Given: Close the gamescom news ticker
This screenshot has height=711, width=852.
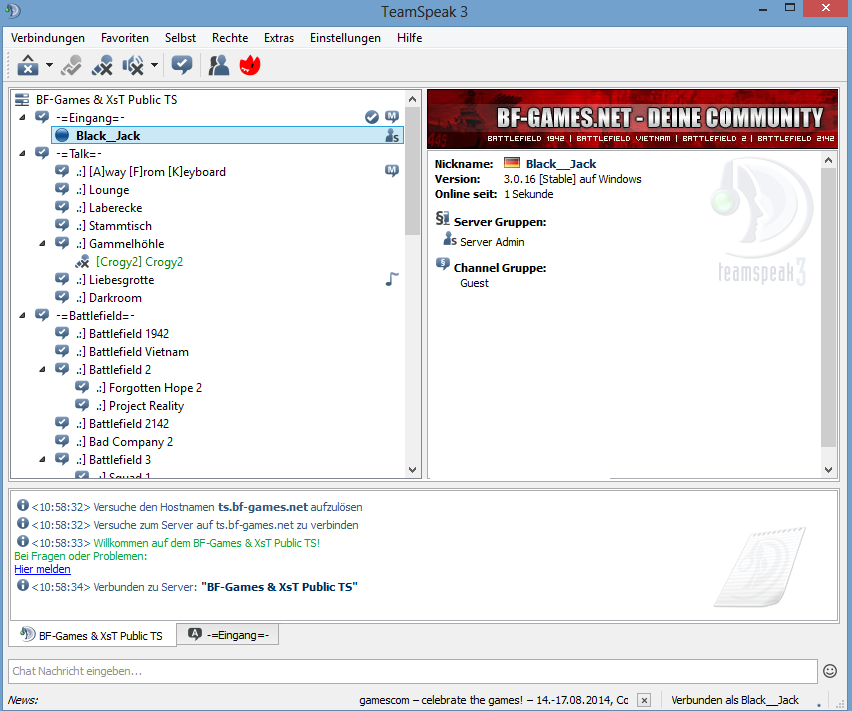Looking at the screenshot, I should coord(643,700).
